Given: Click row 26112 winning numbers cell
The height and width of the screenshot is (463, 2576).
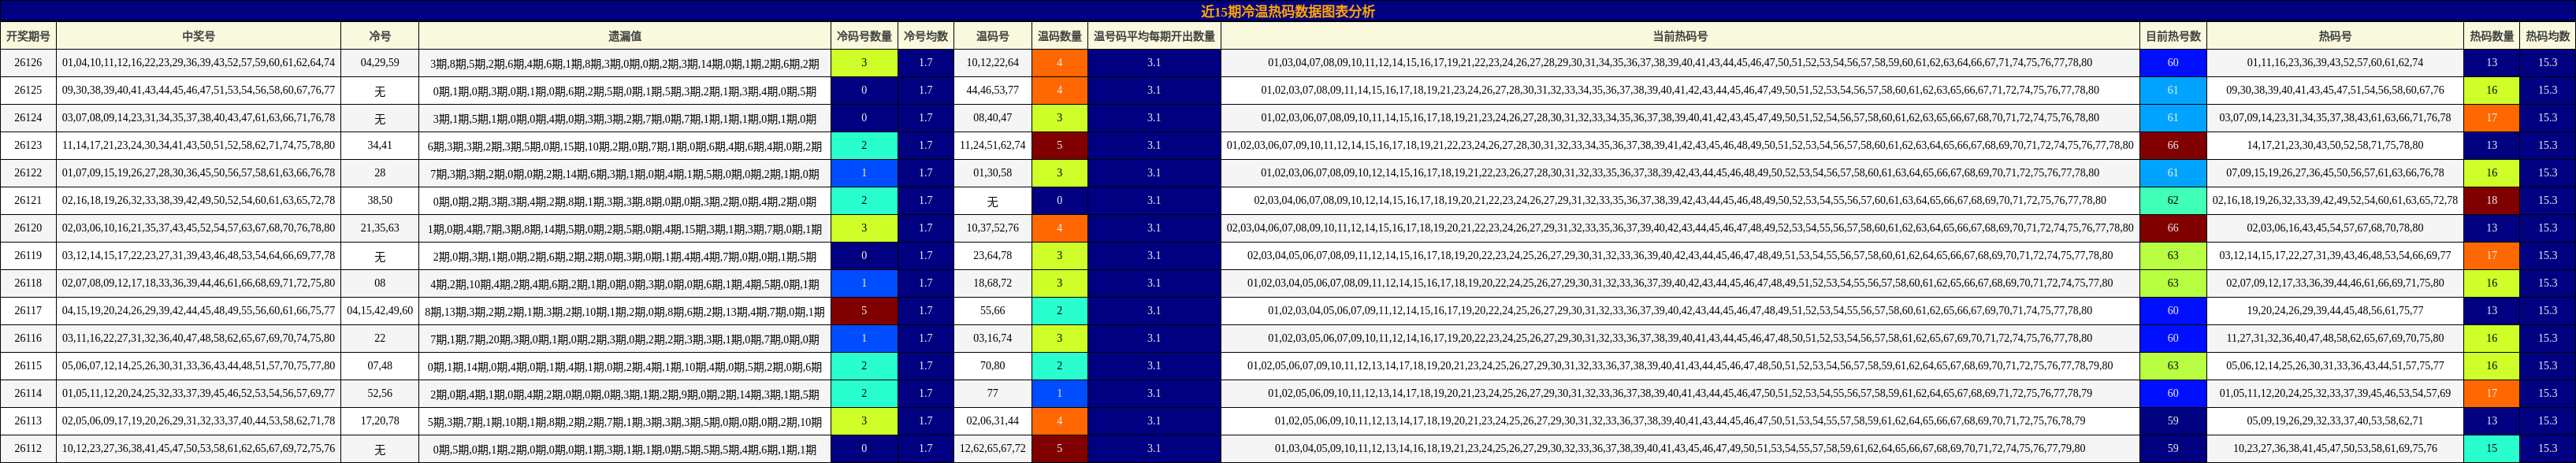Looking at the screenshot, I should coord(198,448).
